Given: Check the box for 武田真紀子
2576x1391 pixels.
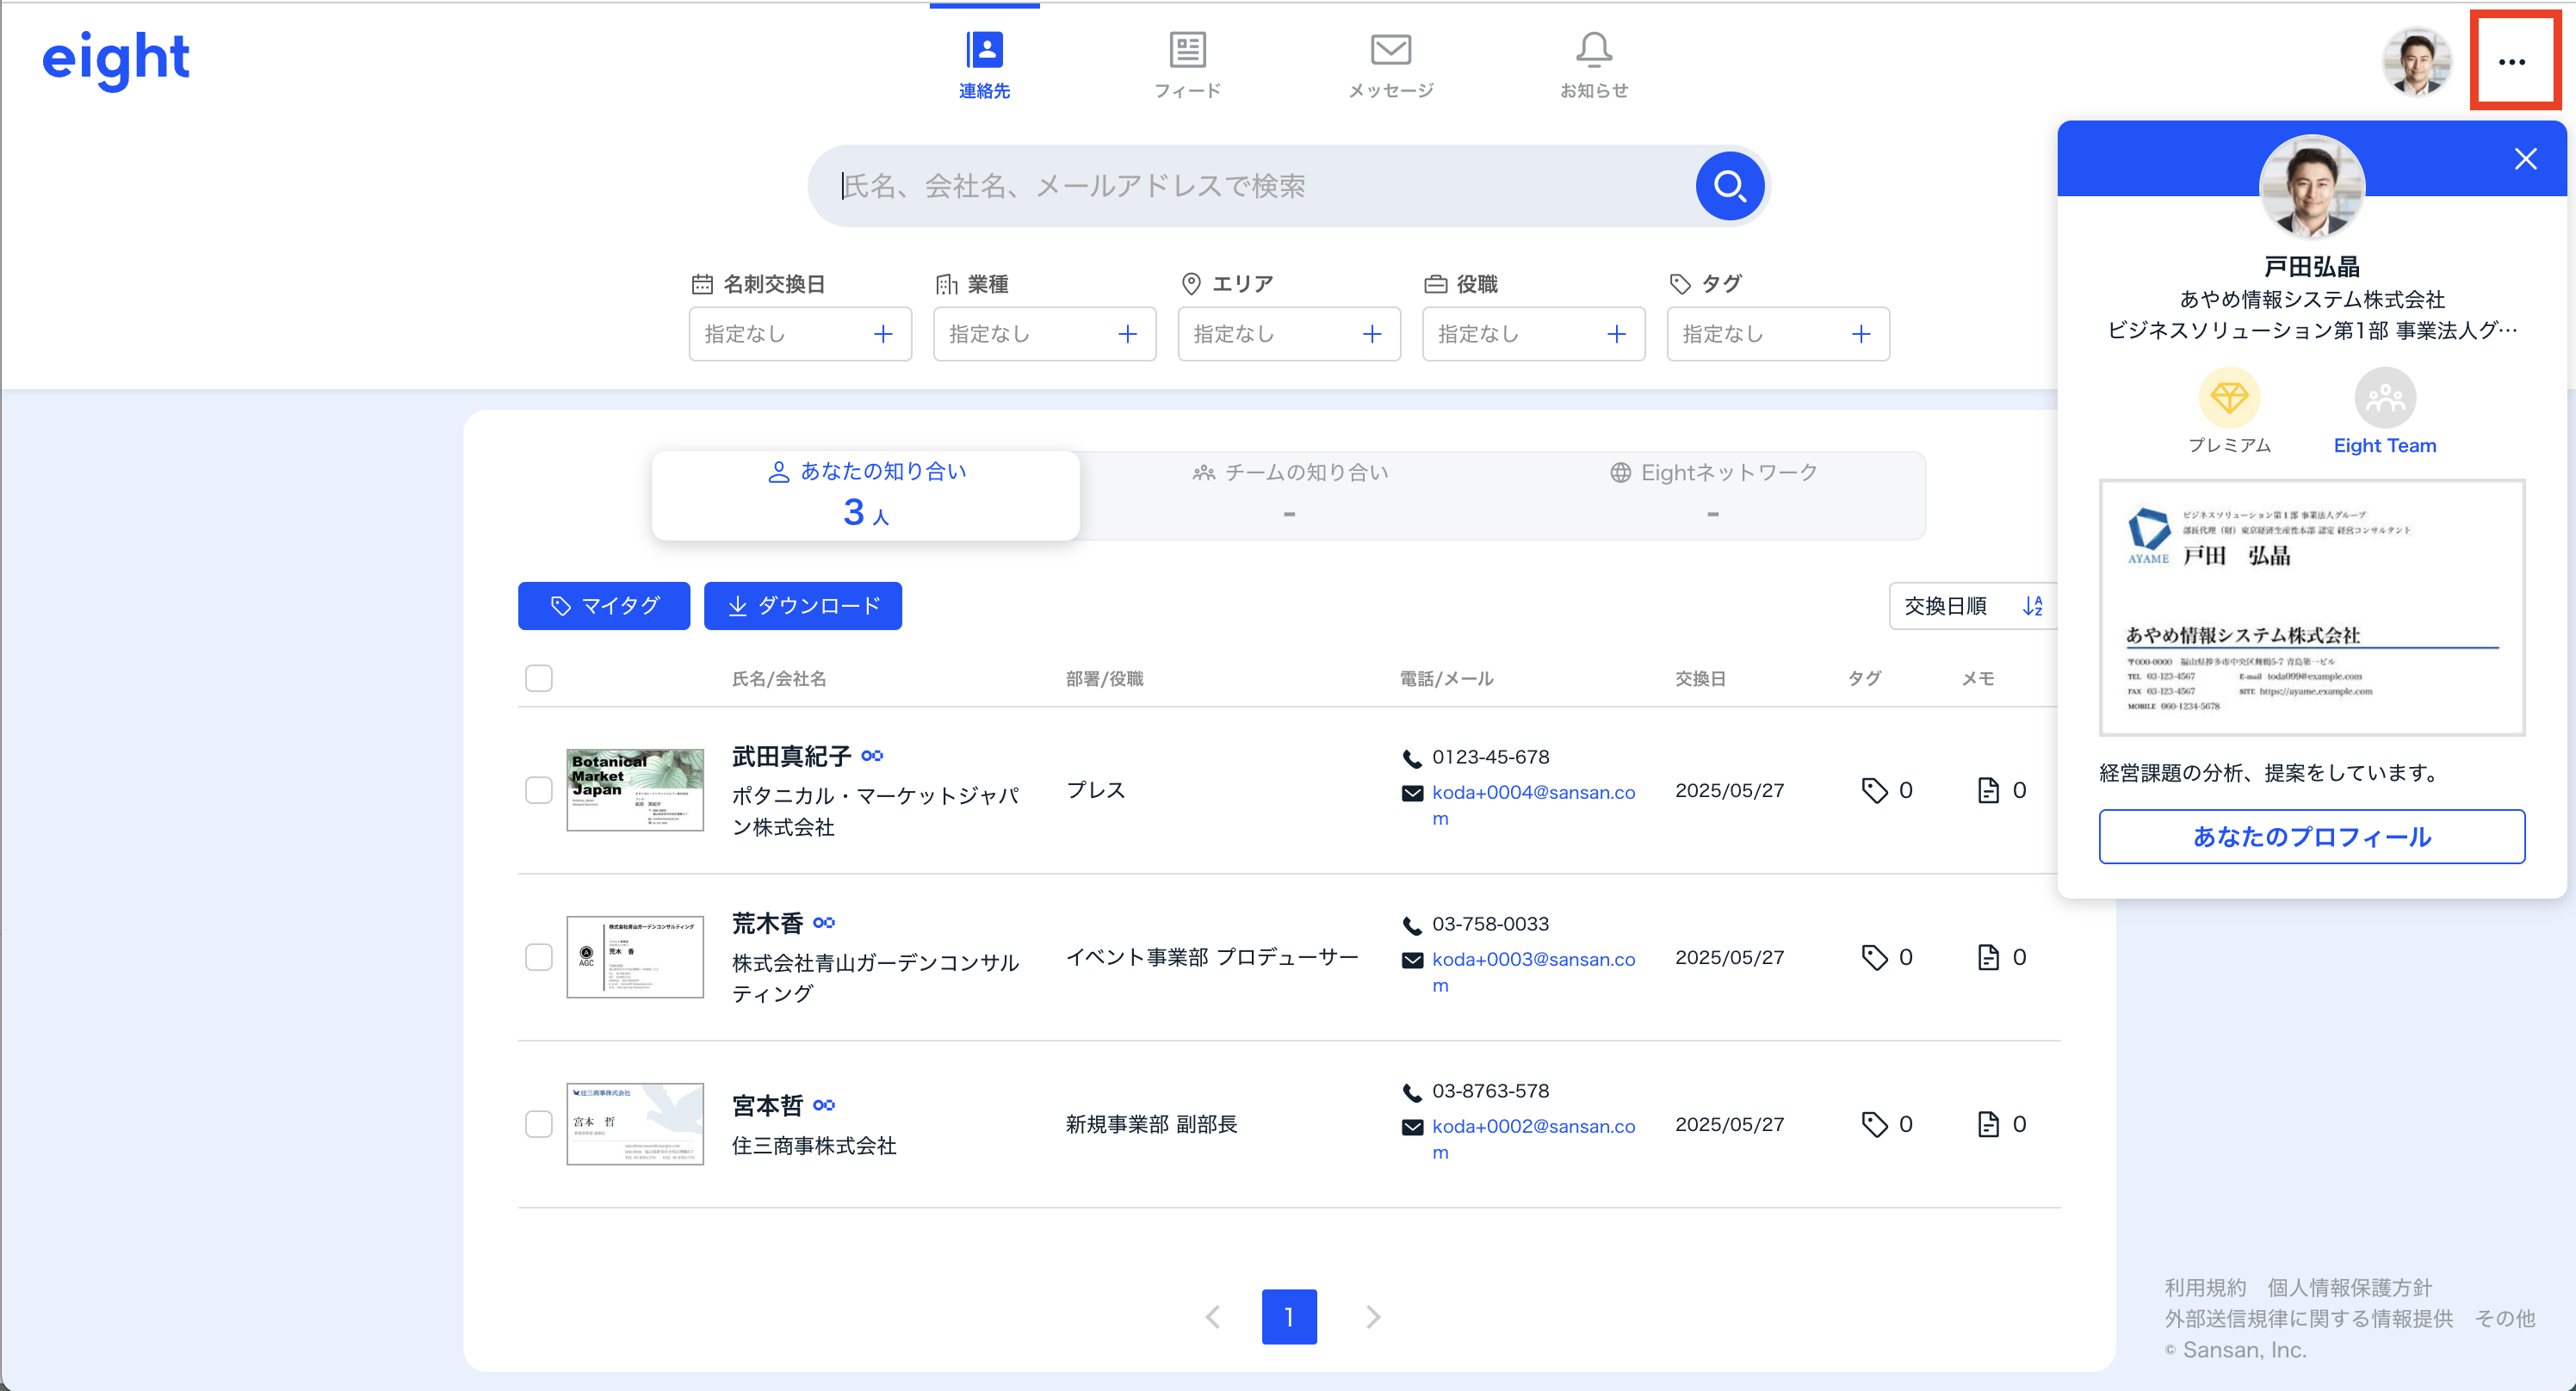Looking at the screenshot, I should coord(539,790).
